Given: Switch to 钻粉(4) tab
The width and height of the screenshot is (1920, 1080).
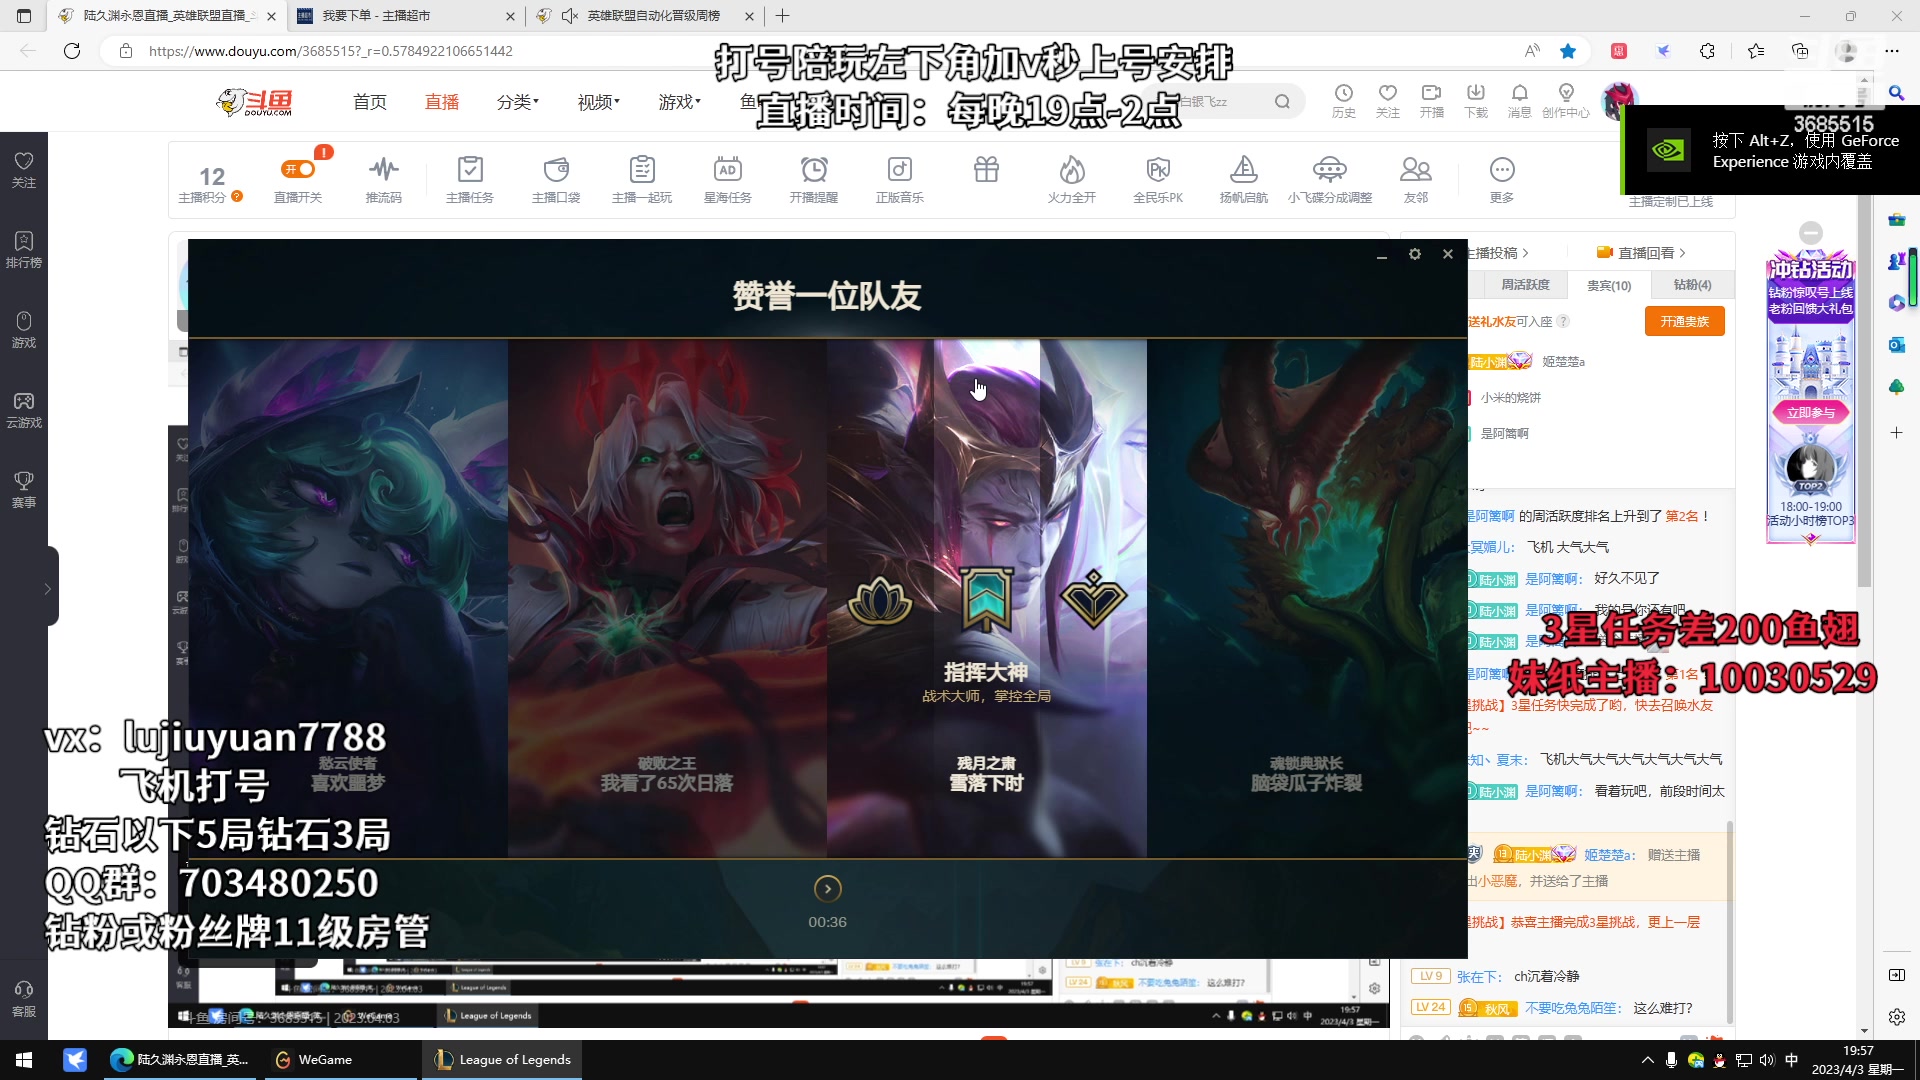Looking at the screenshot, I should (x=1692, y=285).
